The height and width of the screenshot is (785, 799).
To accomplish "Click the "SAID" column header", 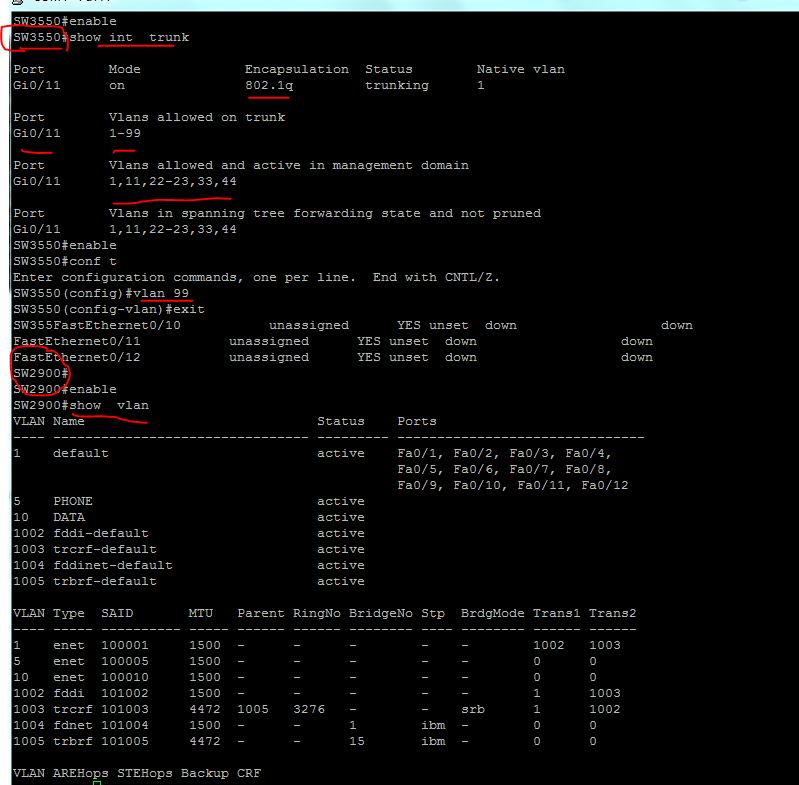I will pos(117,613).
